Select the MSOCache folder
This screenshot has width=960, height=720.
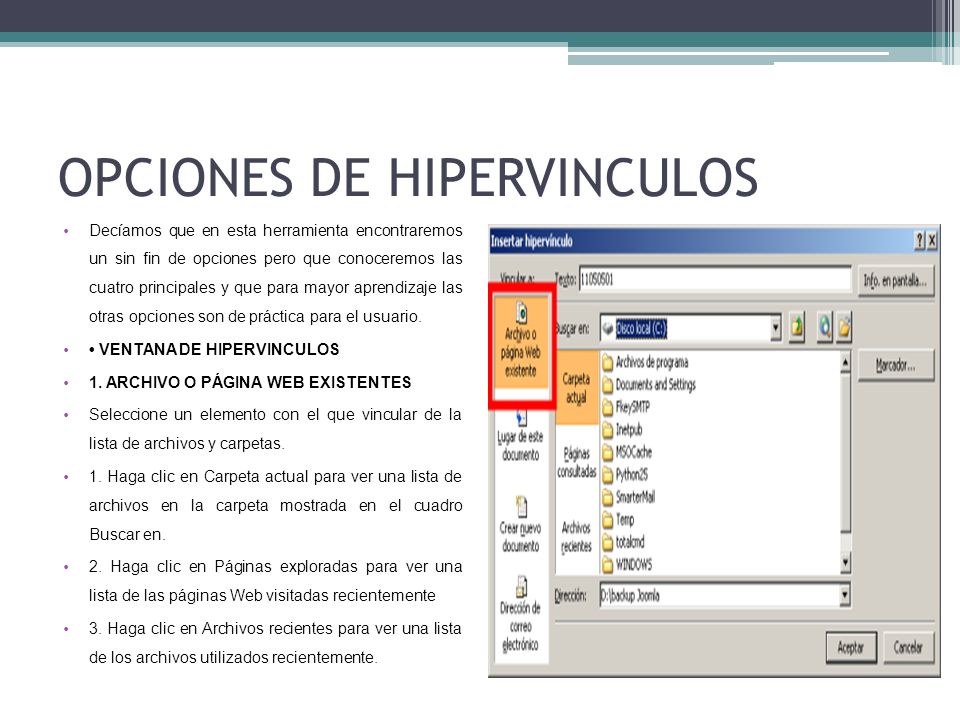coord(627,452)
